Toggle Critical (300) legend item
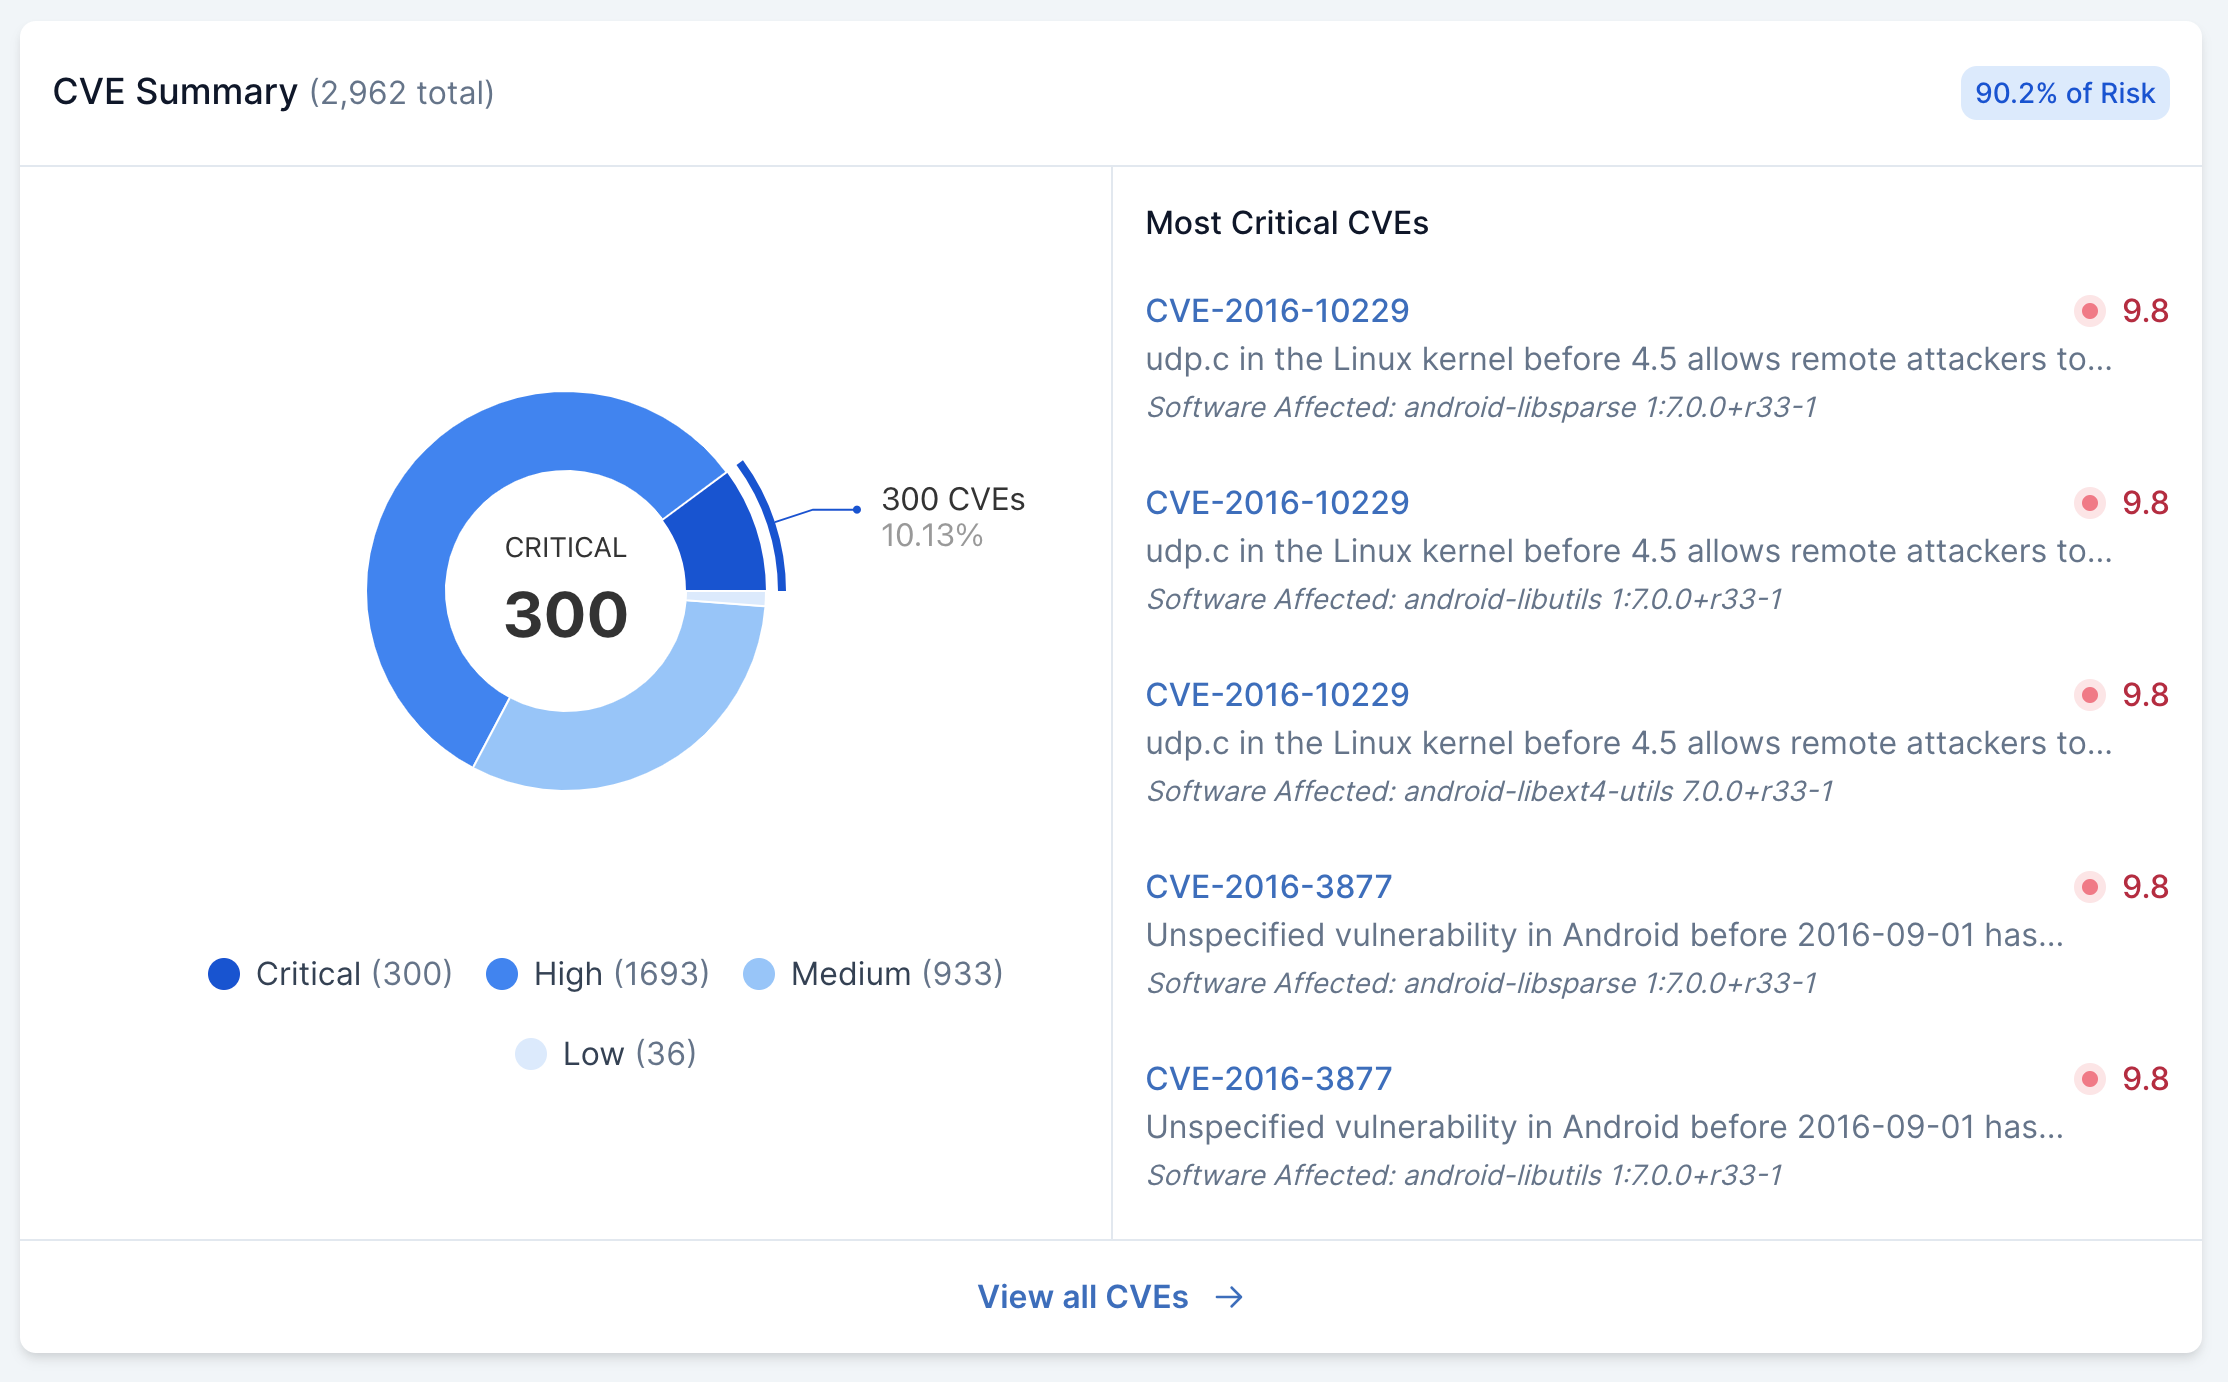The width and height of the screenshot is (2228, 1382). [x=330, y=974]
